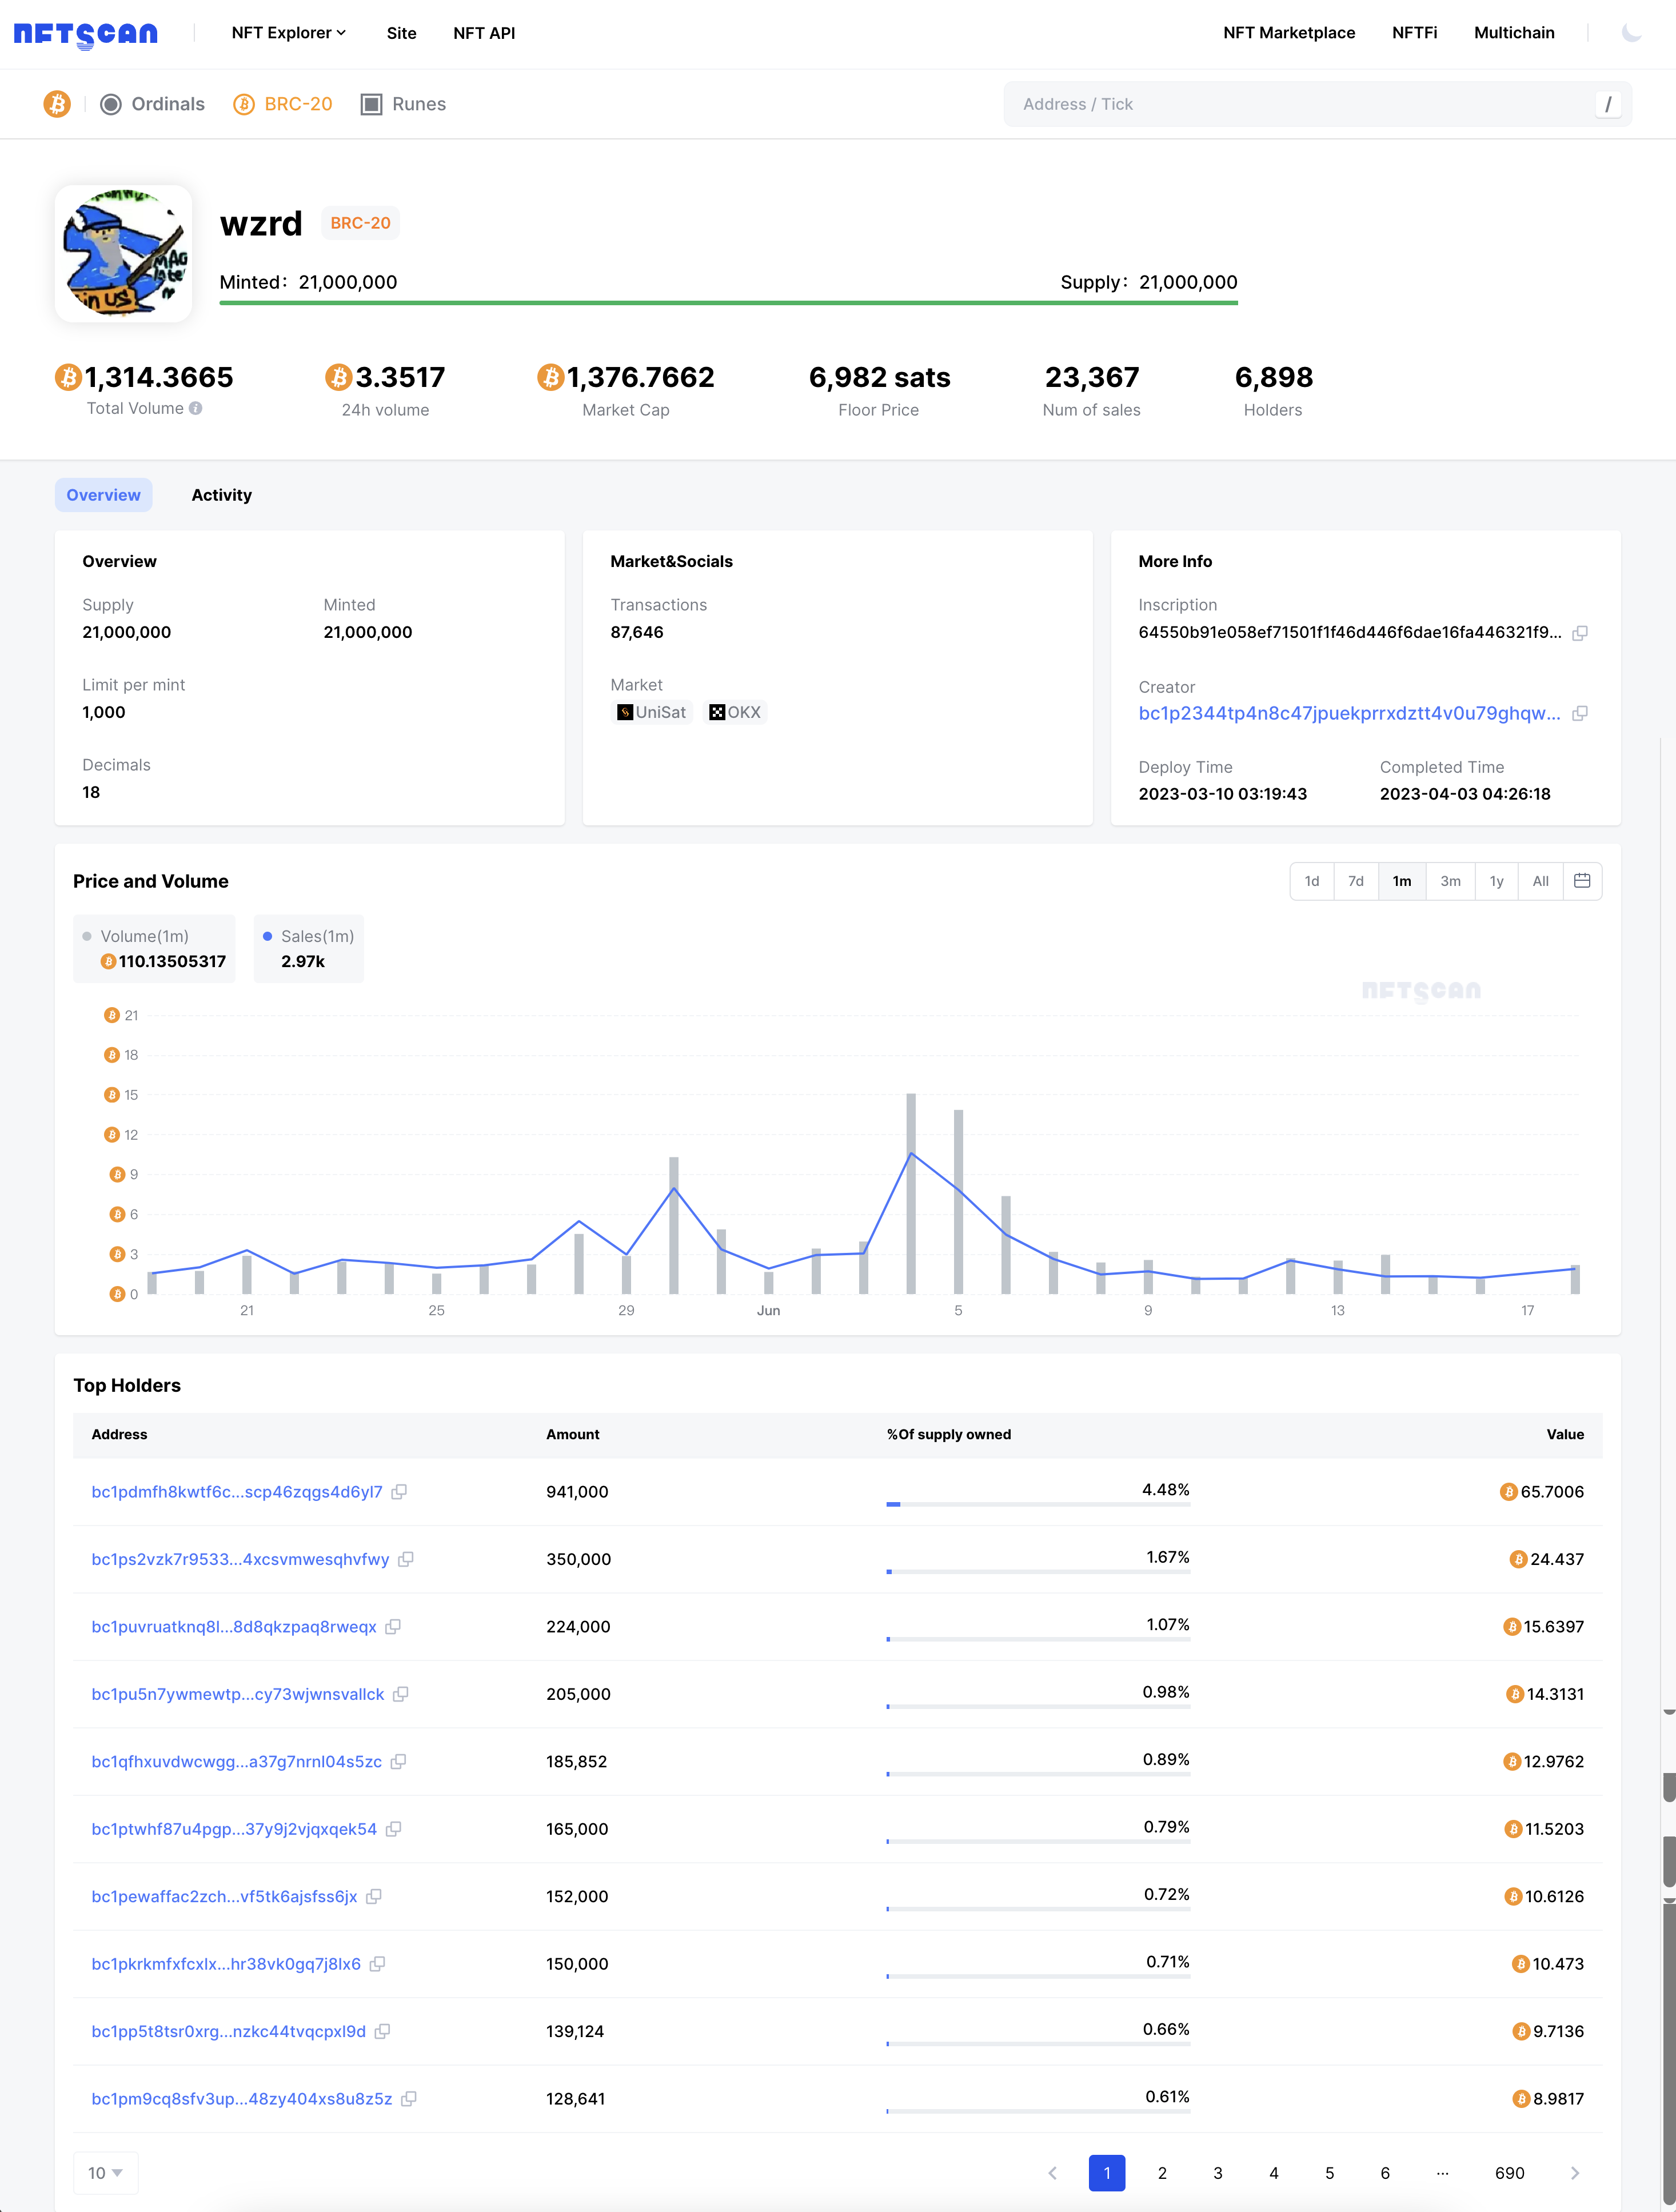Open OKX market link
Image resolution: width=1676 pixels, height=2212 pixels.
pos(736,712)
